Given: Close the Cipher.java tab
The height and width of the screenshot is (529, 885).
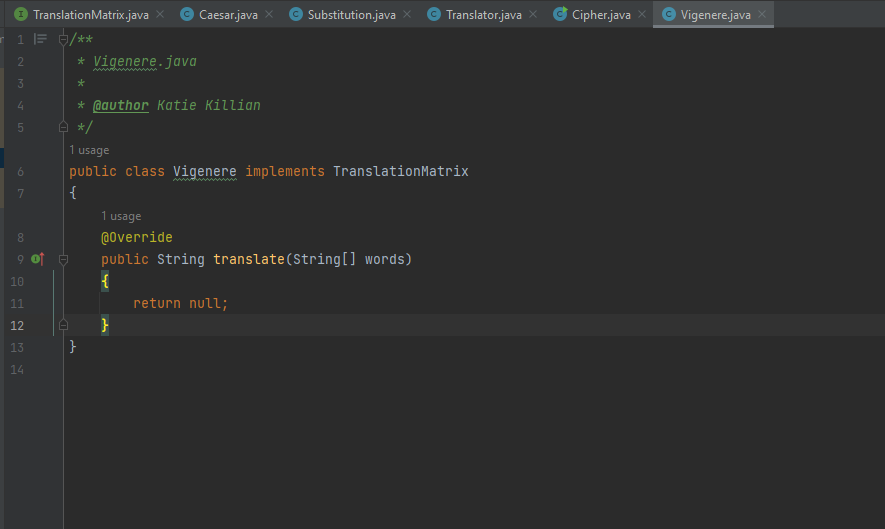Looking at the screenshot, I should [x=642, y=14].
